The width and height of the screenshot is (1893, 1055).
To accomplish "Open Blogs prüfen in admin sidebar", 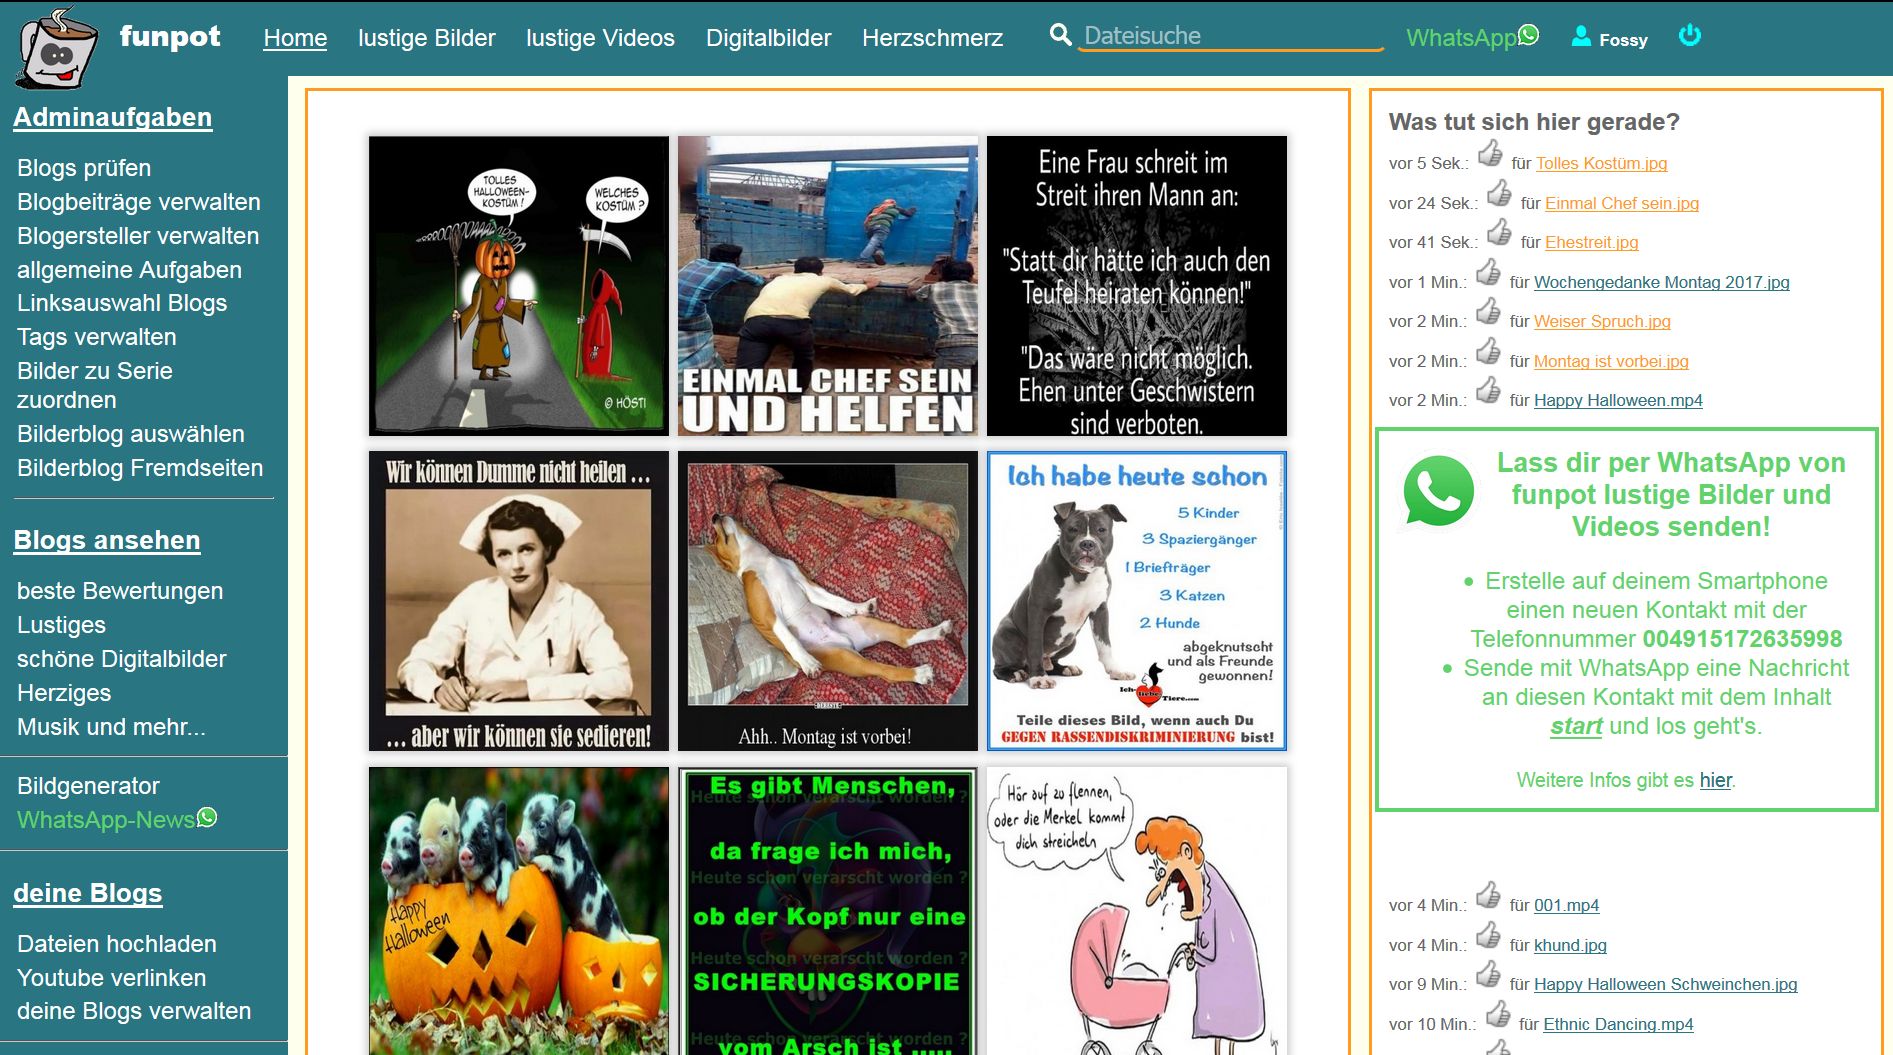I will (84, 168).
